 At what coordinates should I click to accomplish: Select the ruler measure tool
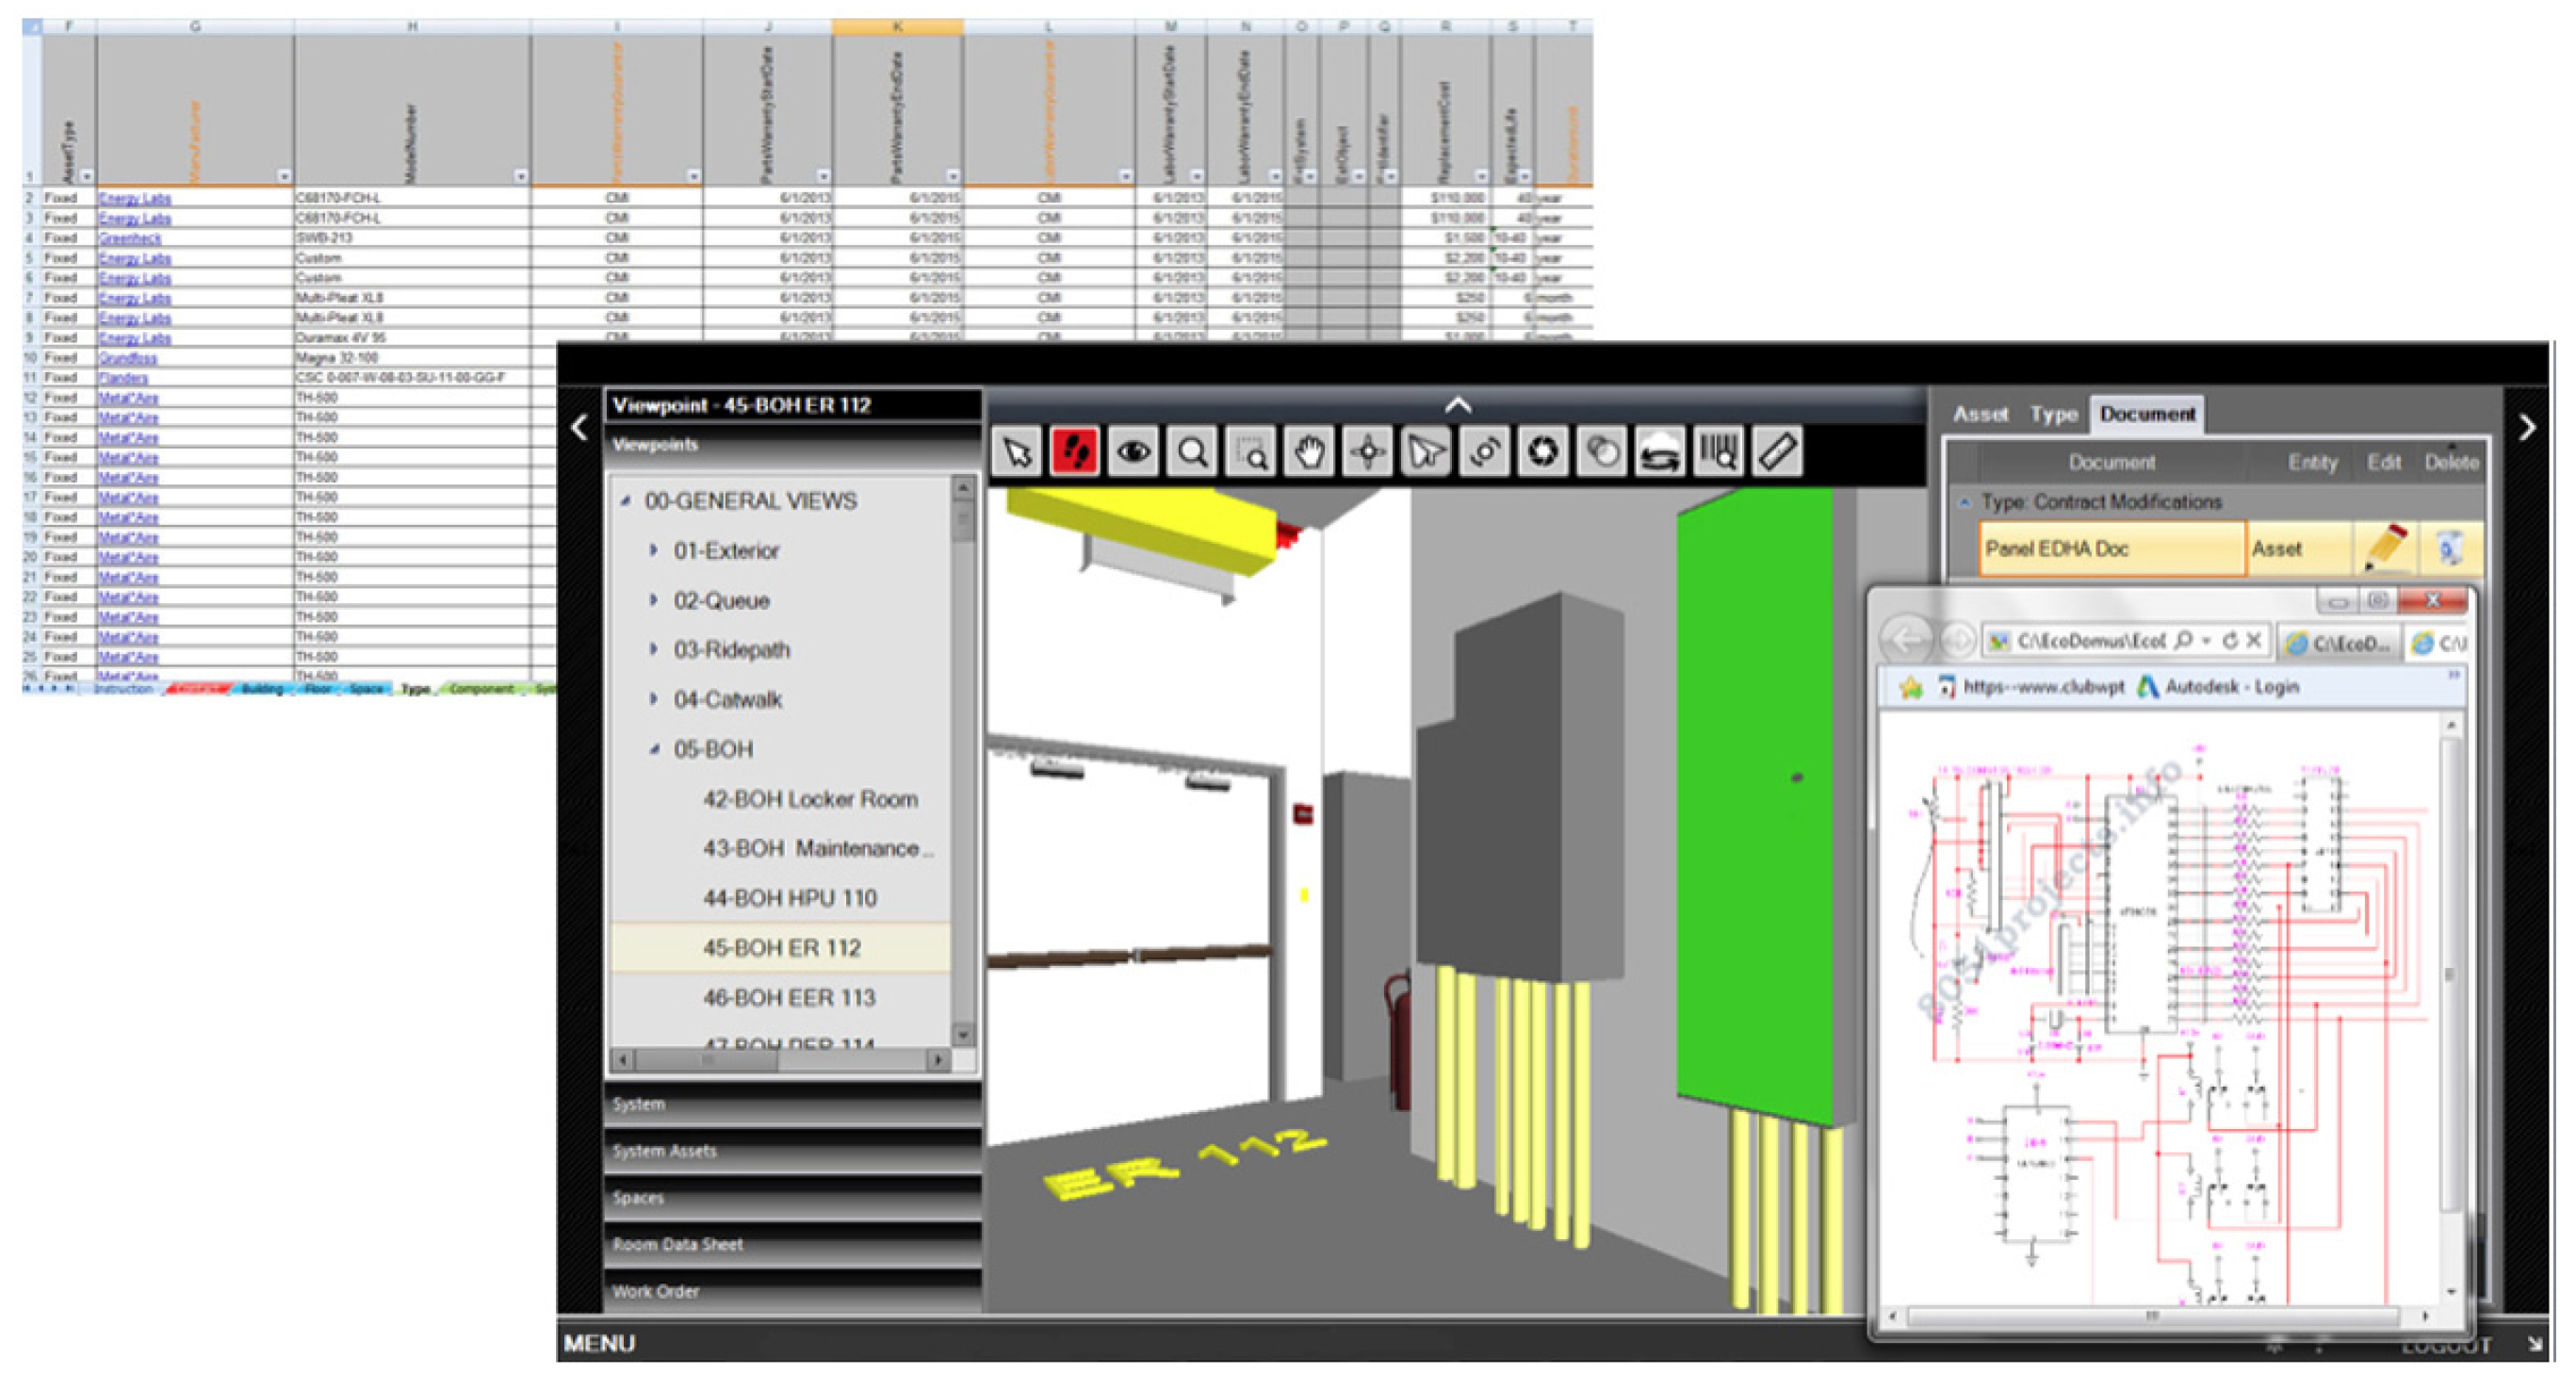pyautogui.click(x=1777, y=453)
